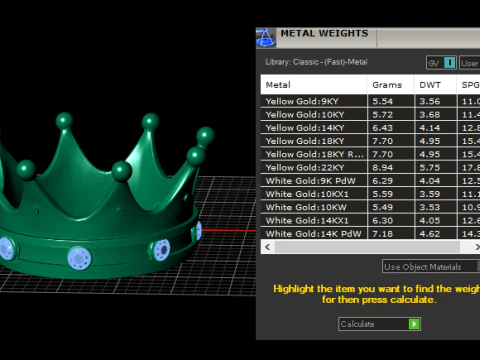This screenshot has height=360, width=480.
Task: Select the White Gold:14KX1 row
Action: point(370,220)
